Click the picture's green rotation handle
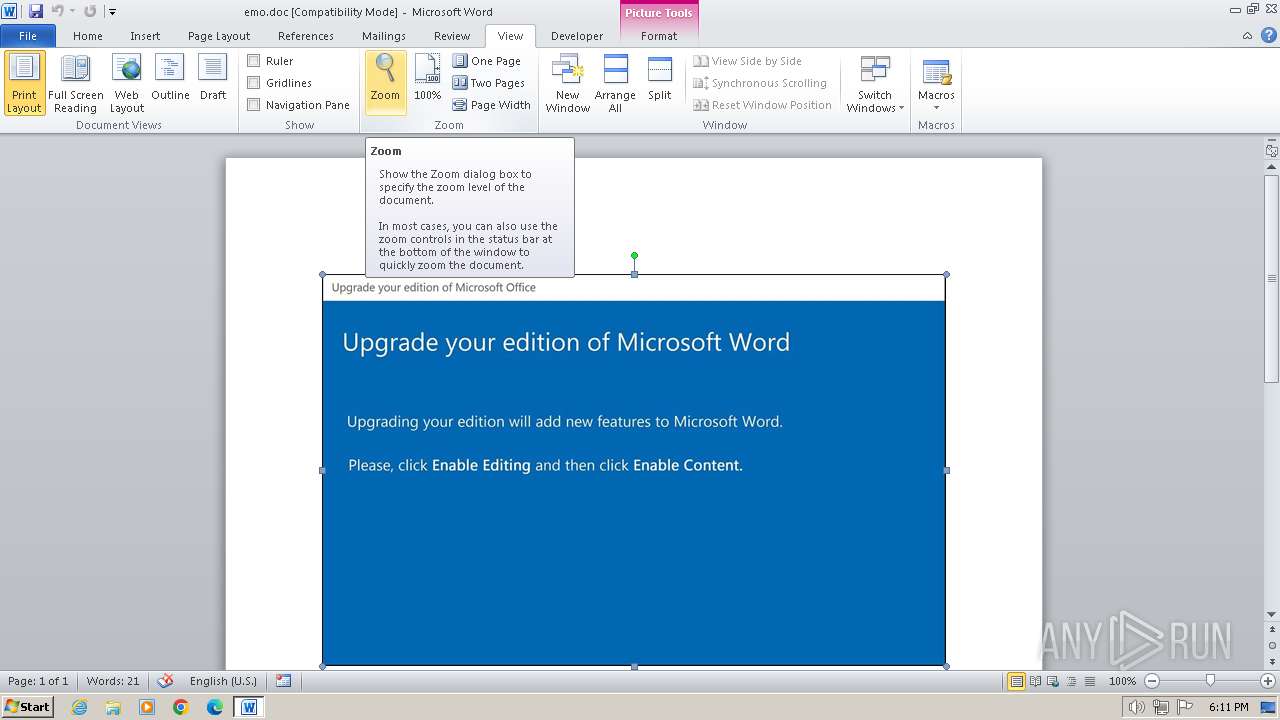This screenshot has width=1280, height=720. (x=634, y=255)
